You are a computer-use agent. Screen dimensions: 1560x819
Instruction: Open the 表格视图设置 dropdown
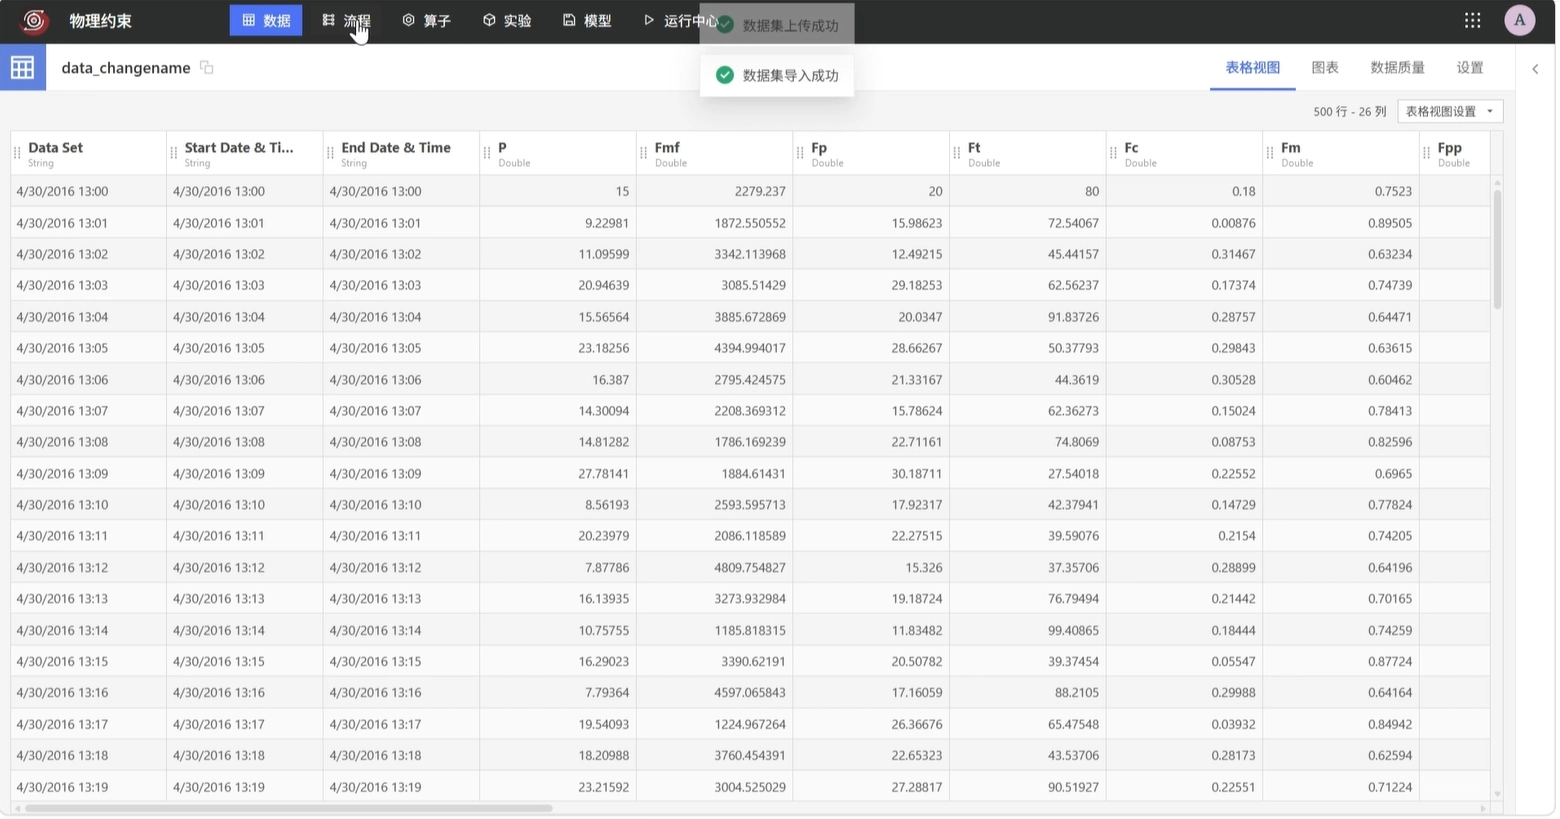(1450, 111)
